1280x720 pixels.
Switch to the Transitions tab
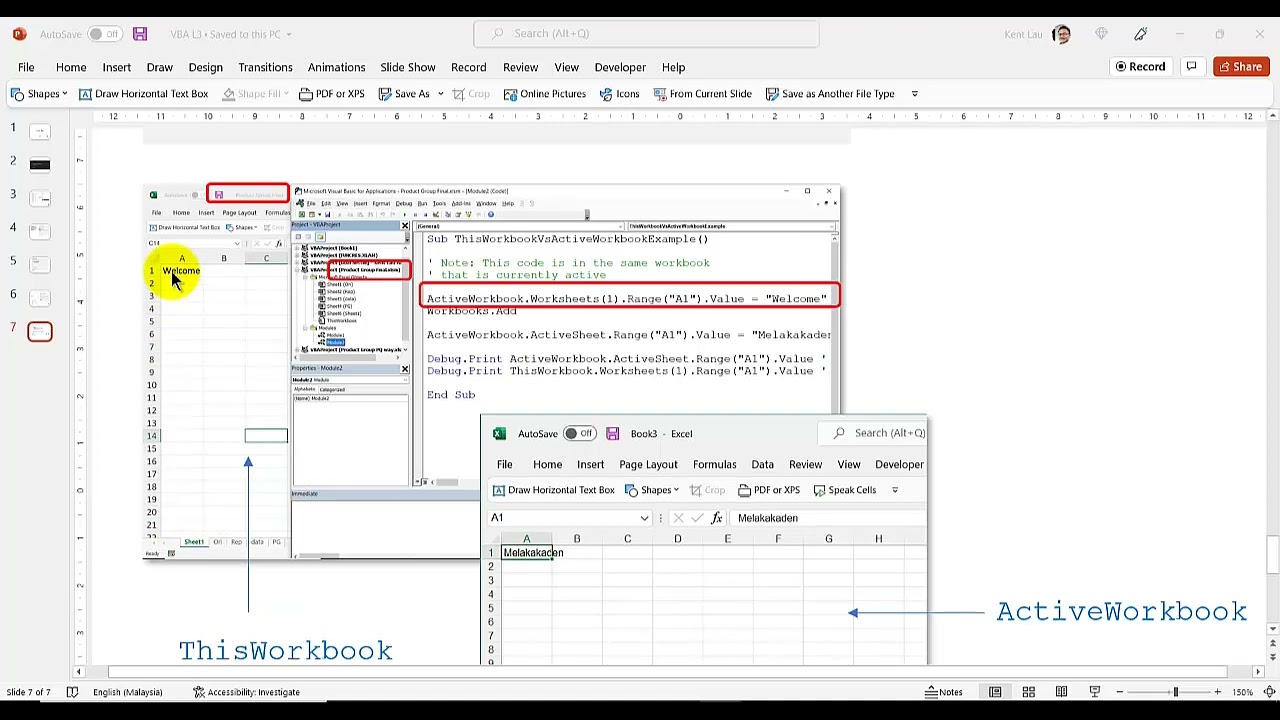pos(265,67)
